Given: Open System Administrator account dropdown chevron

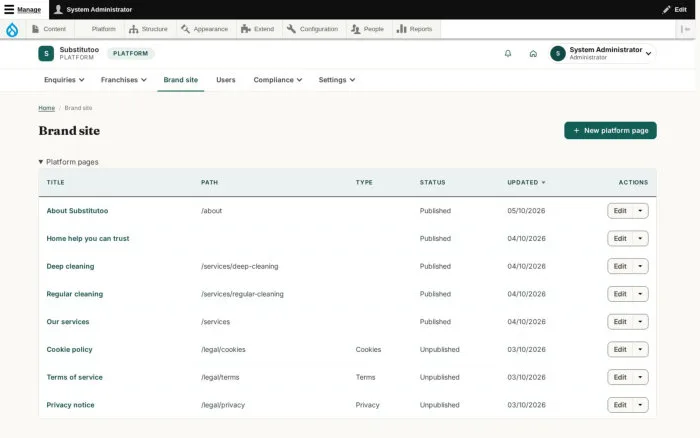Looking at the screenshot, I should 648,54.
